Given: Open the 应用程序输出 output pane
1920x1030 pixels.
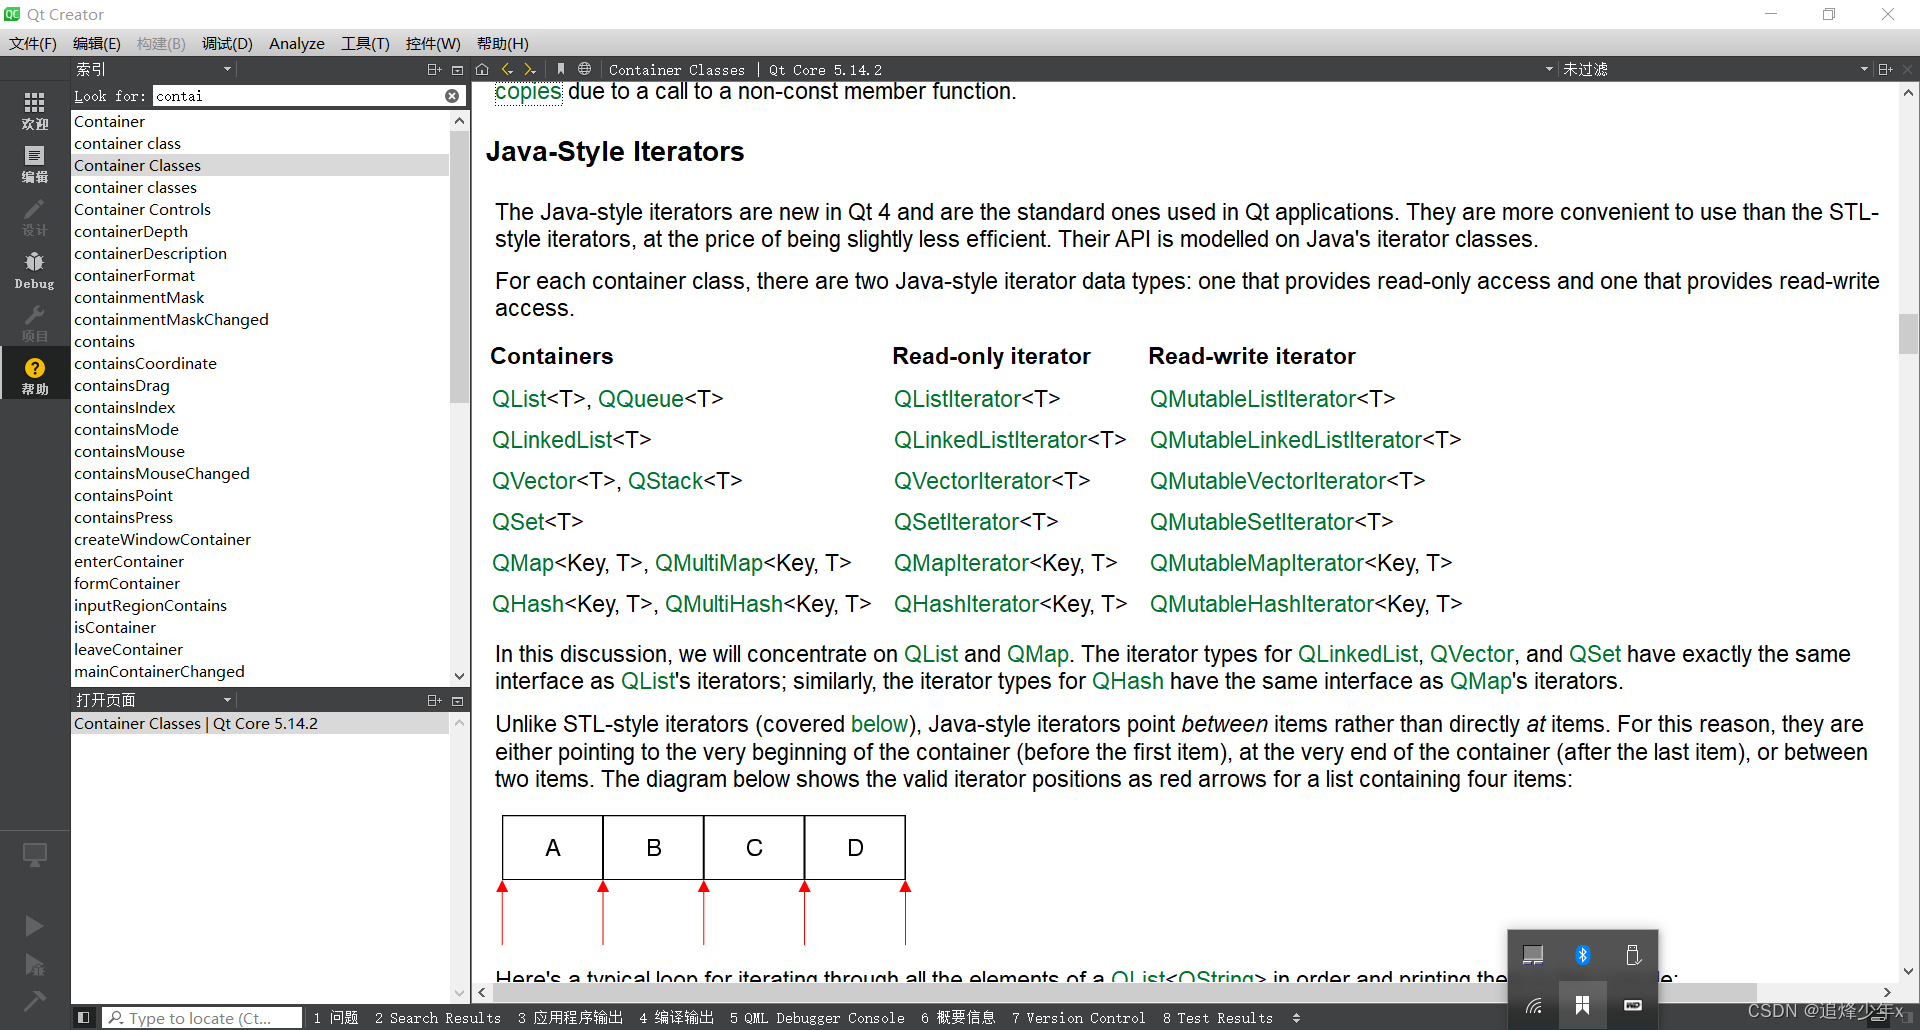Looking at the screenshot, I should point(570,1018).
